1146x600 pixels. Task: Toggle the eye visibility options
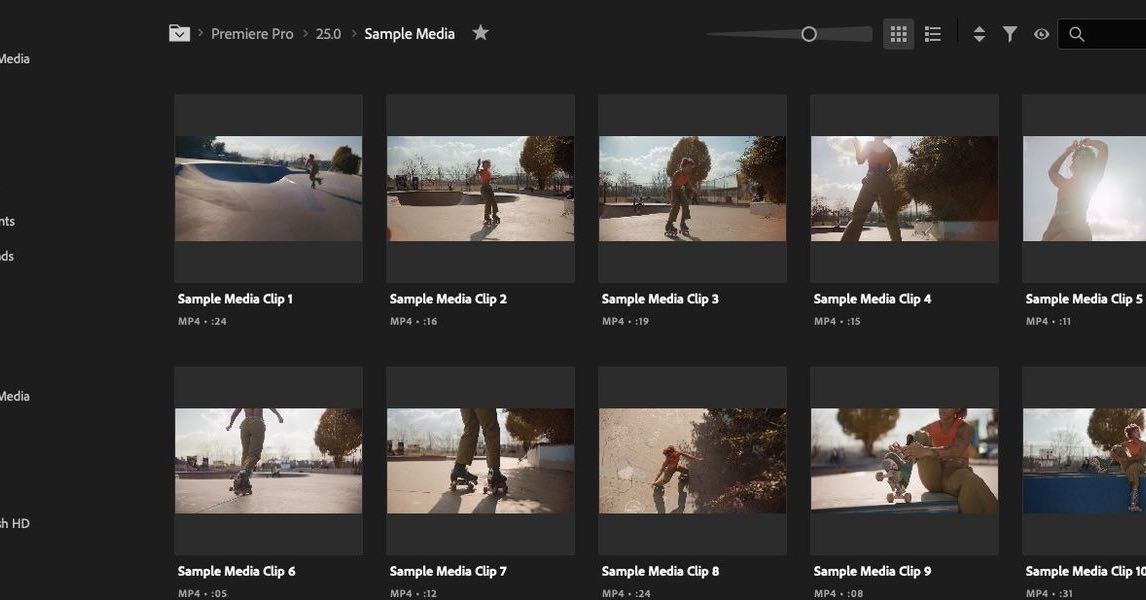[x=1041, y=34]
